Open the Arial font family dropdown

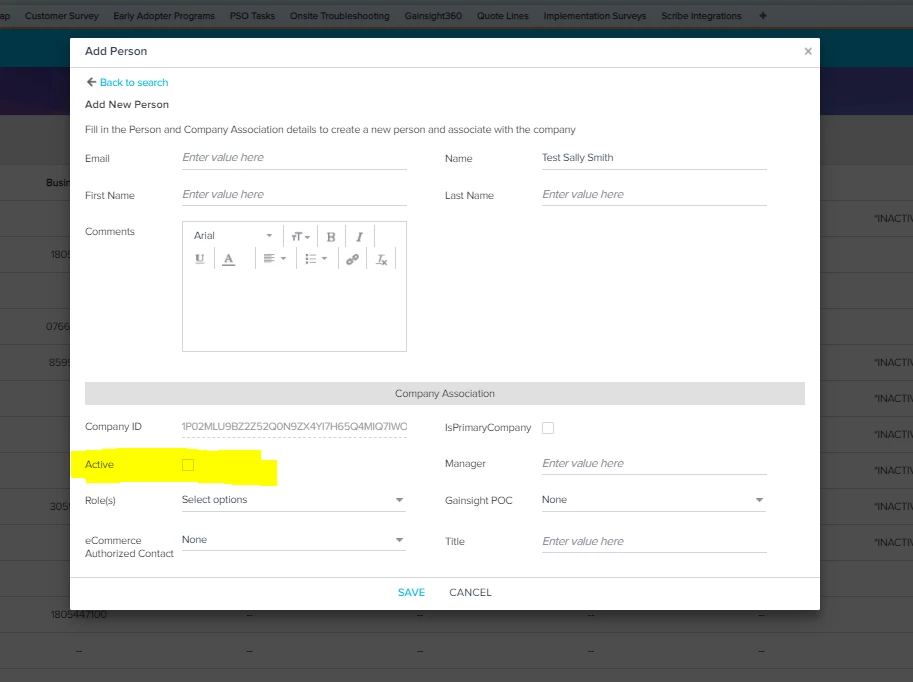point(233,236)
